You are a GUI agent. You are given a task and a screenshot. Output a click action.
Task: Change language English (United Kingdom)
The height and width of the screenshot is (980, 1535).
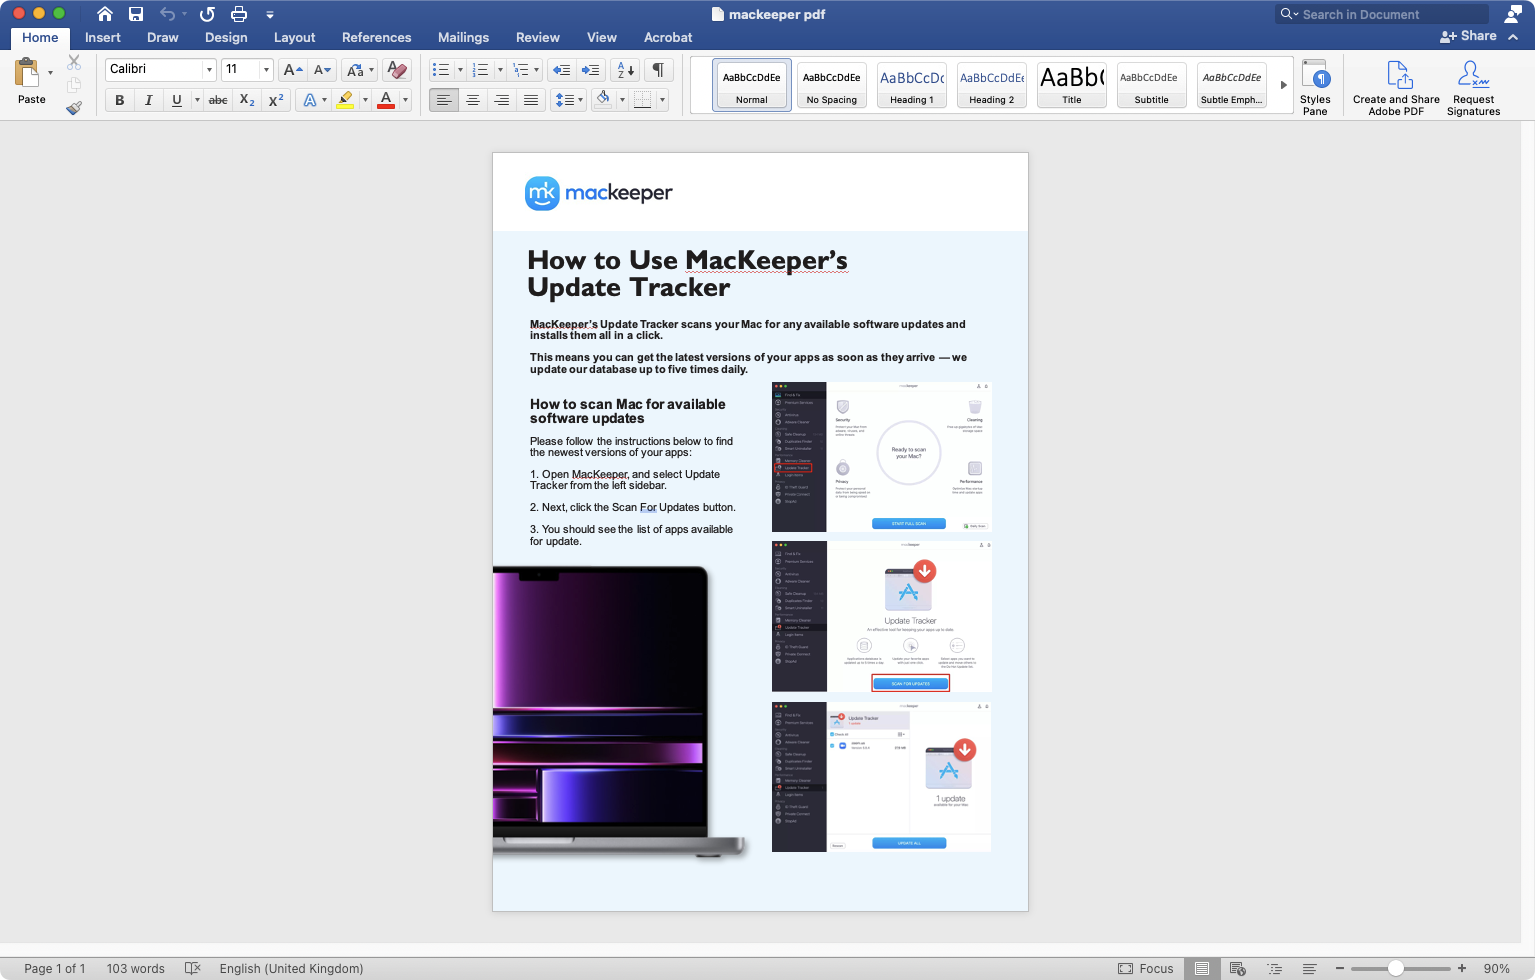pos(291,968)
